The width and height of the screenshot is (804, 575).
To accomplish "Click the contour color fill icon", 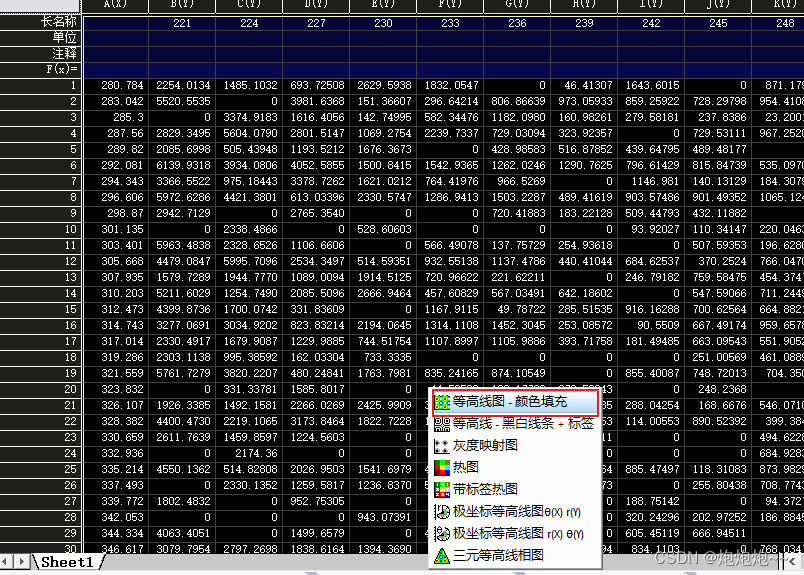I will [x=442, y=402].
